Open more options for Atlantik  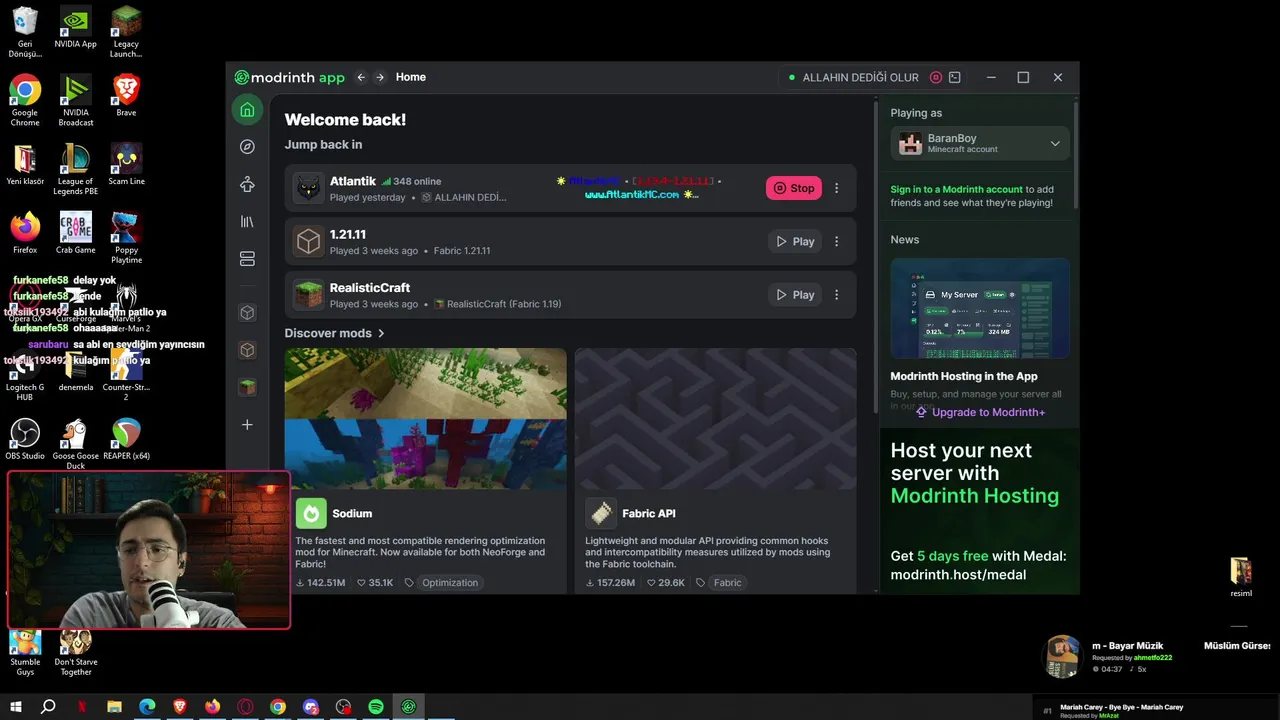(x=837, y=188)
